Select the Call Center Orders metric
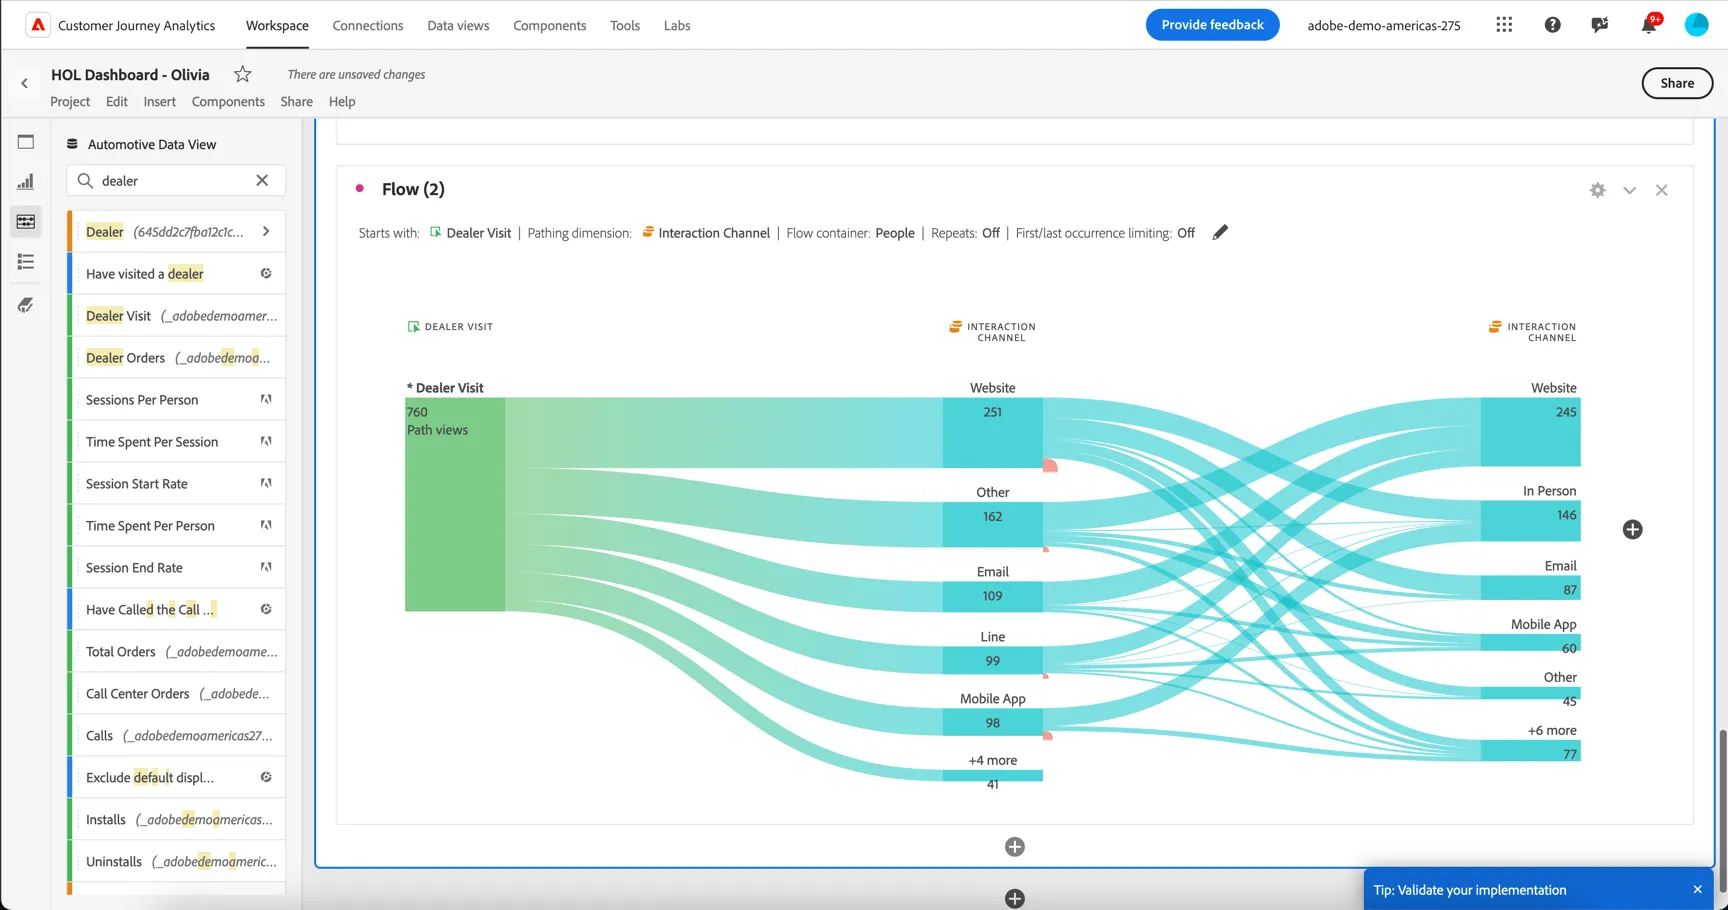 (177, 693)
